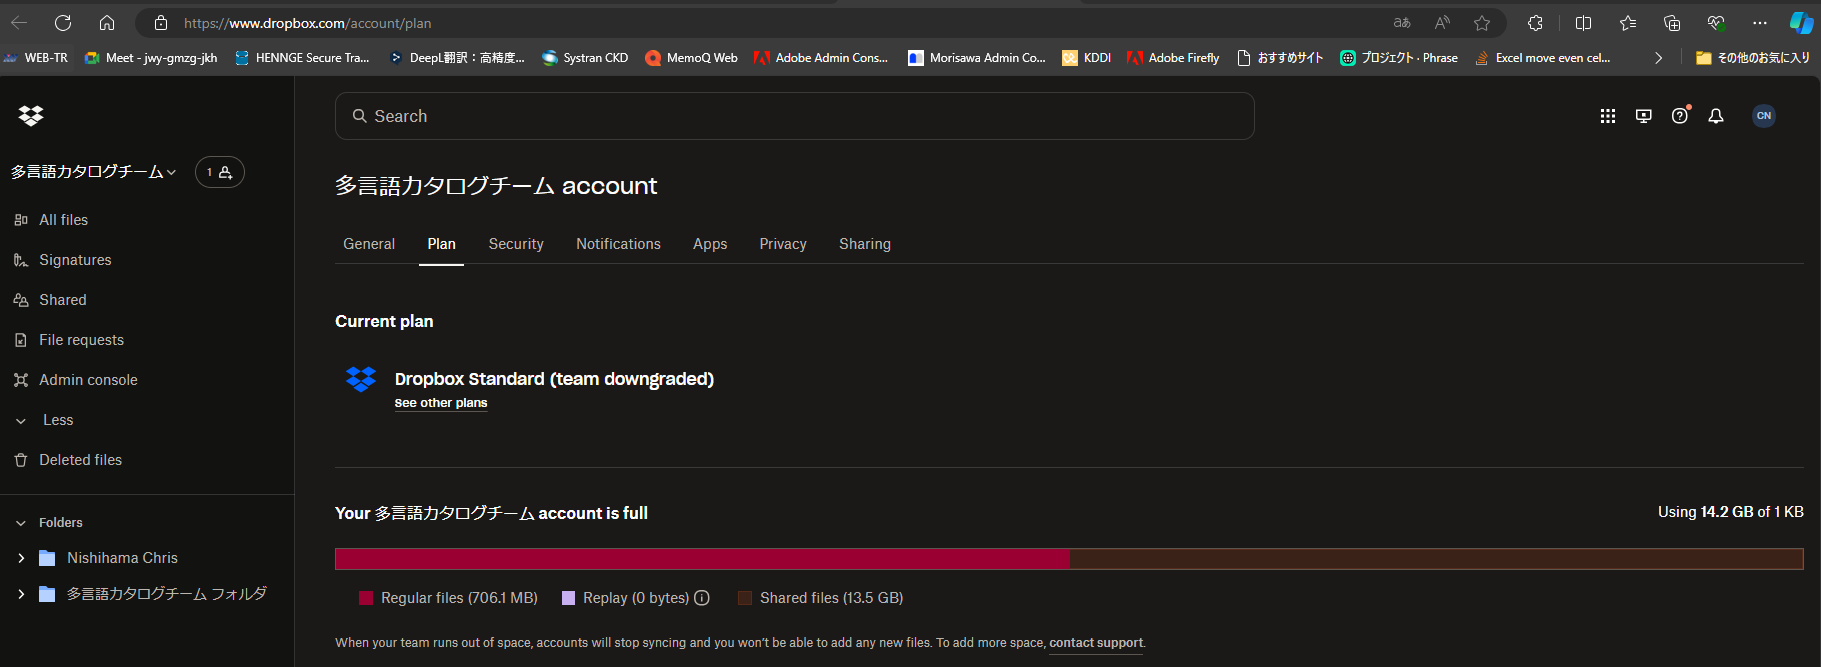Image resolution: width=1821 pixels, height=667 pixels.
Task: Open the notifications bell icon
Action: pyautogui.click(x=1716, y=116)
